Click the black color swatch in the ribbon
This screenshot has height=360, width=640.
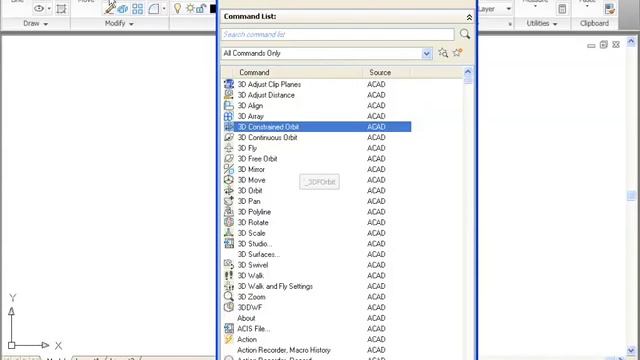pos(213,9)
